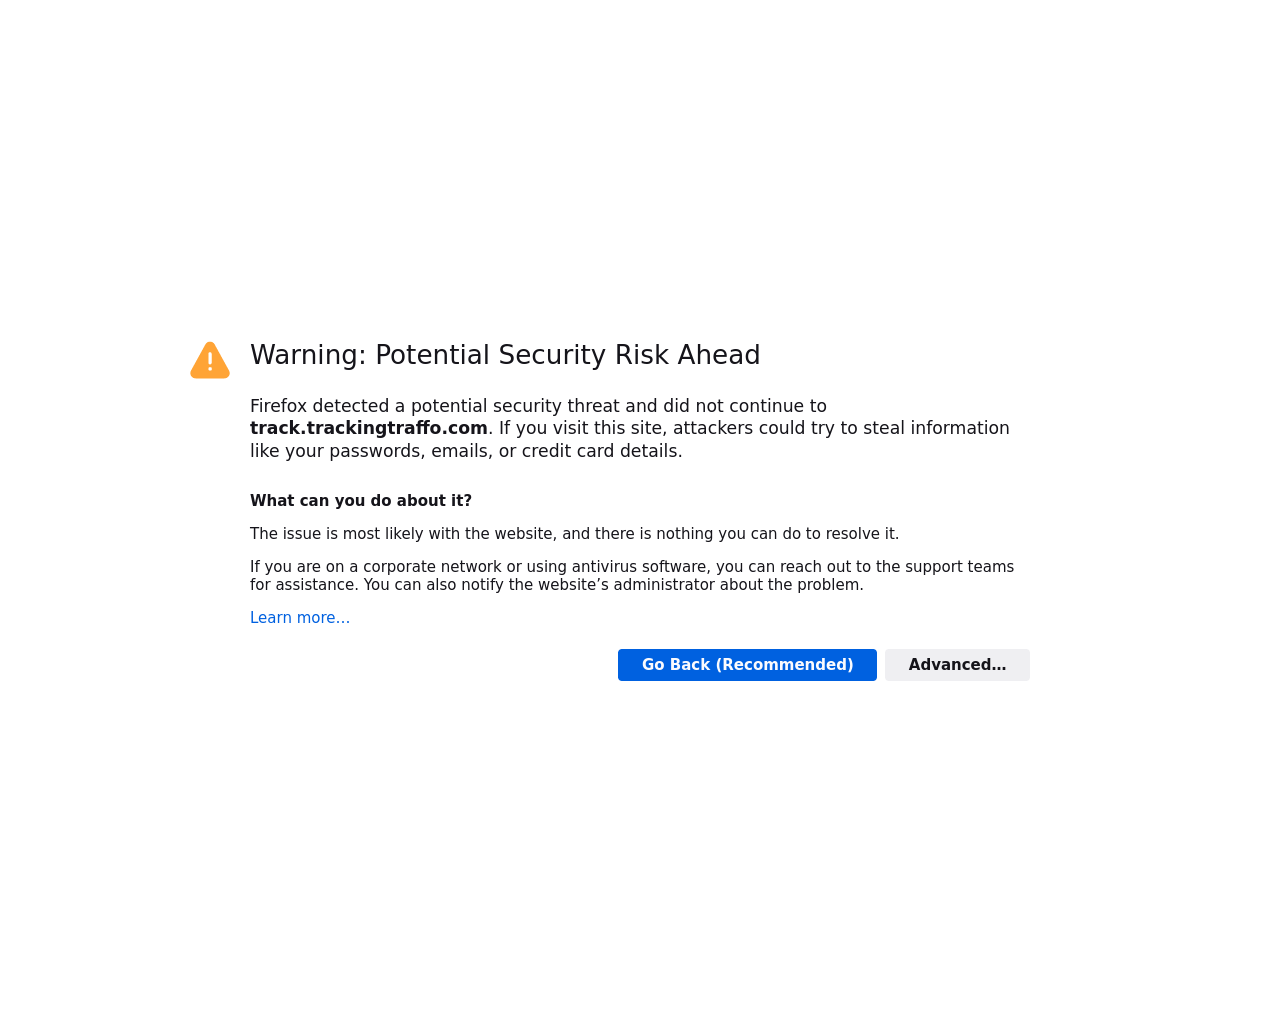The width and height of the screenshot is (1280, 1024).
Task: Click the bold track.trackingtraffo.com domain text
Action: pyautogui.click(x=369, y=428)
